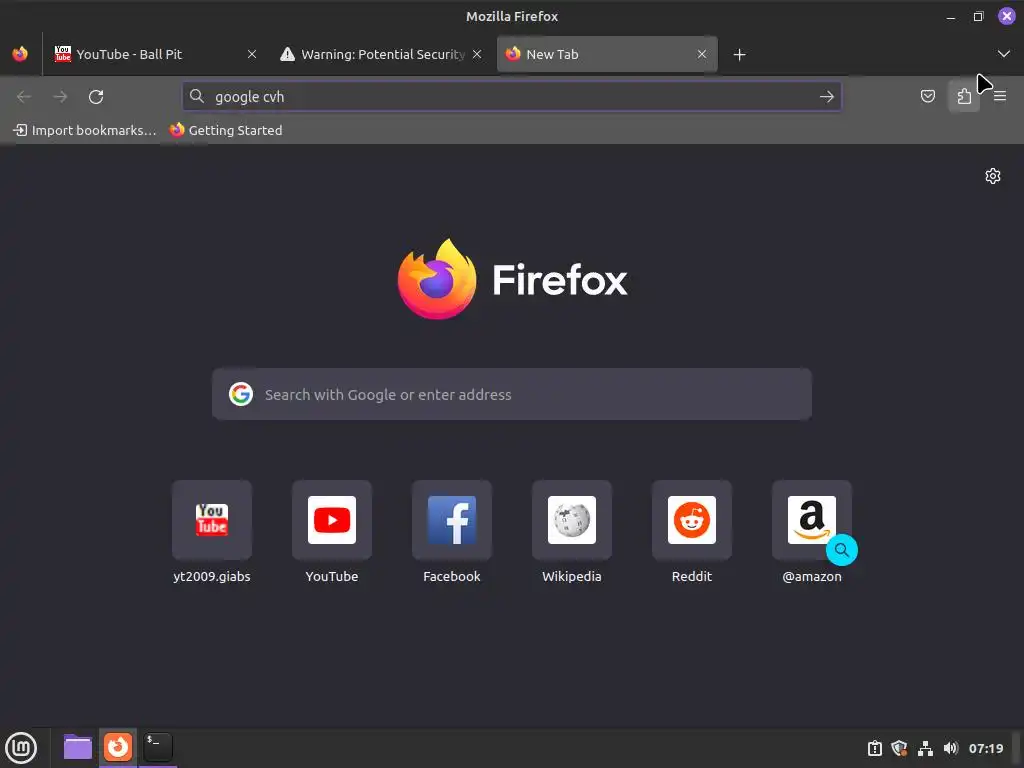The width and height of the screenshot is (1024, 768).
Task: Open the Linux Mint start menu
Action: (x=21, y=748)
